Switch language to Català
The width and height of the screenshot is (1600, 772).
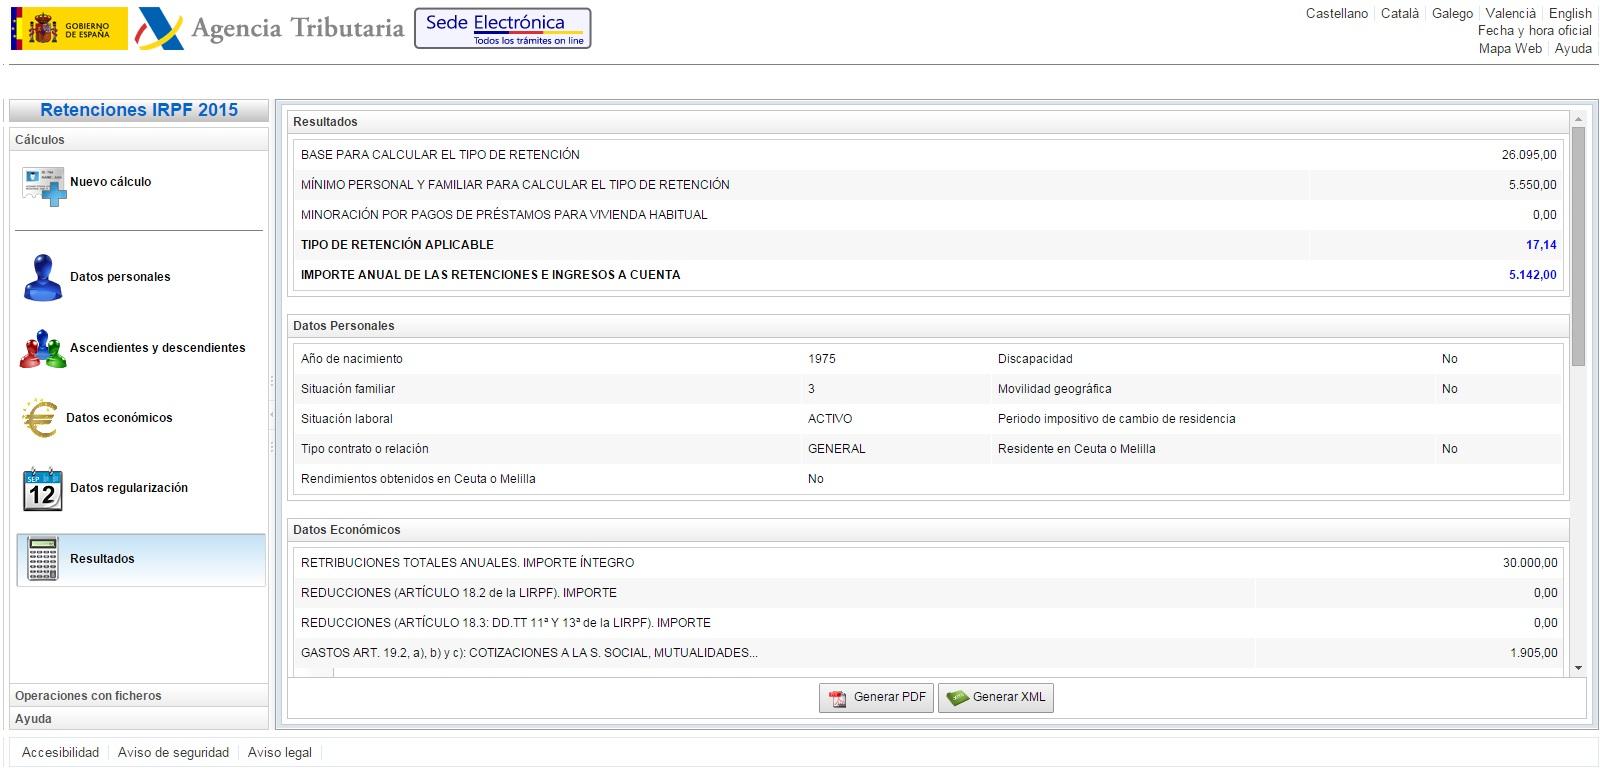point(1399,13)
